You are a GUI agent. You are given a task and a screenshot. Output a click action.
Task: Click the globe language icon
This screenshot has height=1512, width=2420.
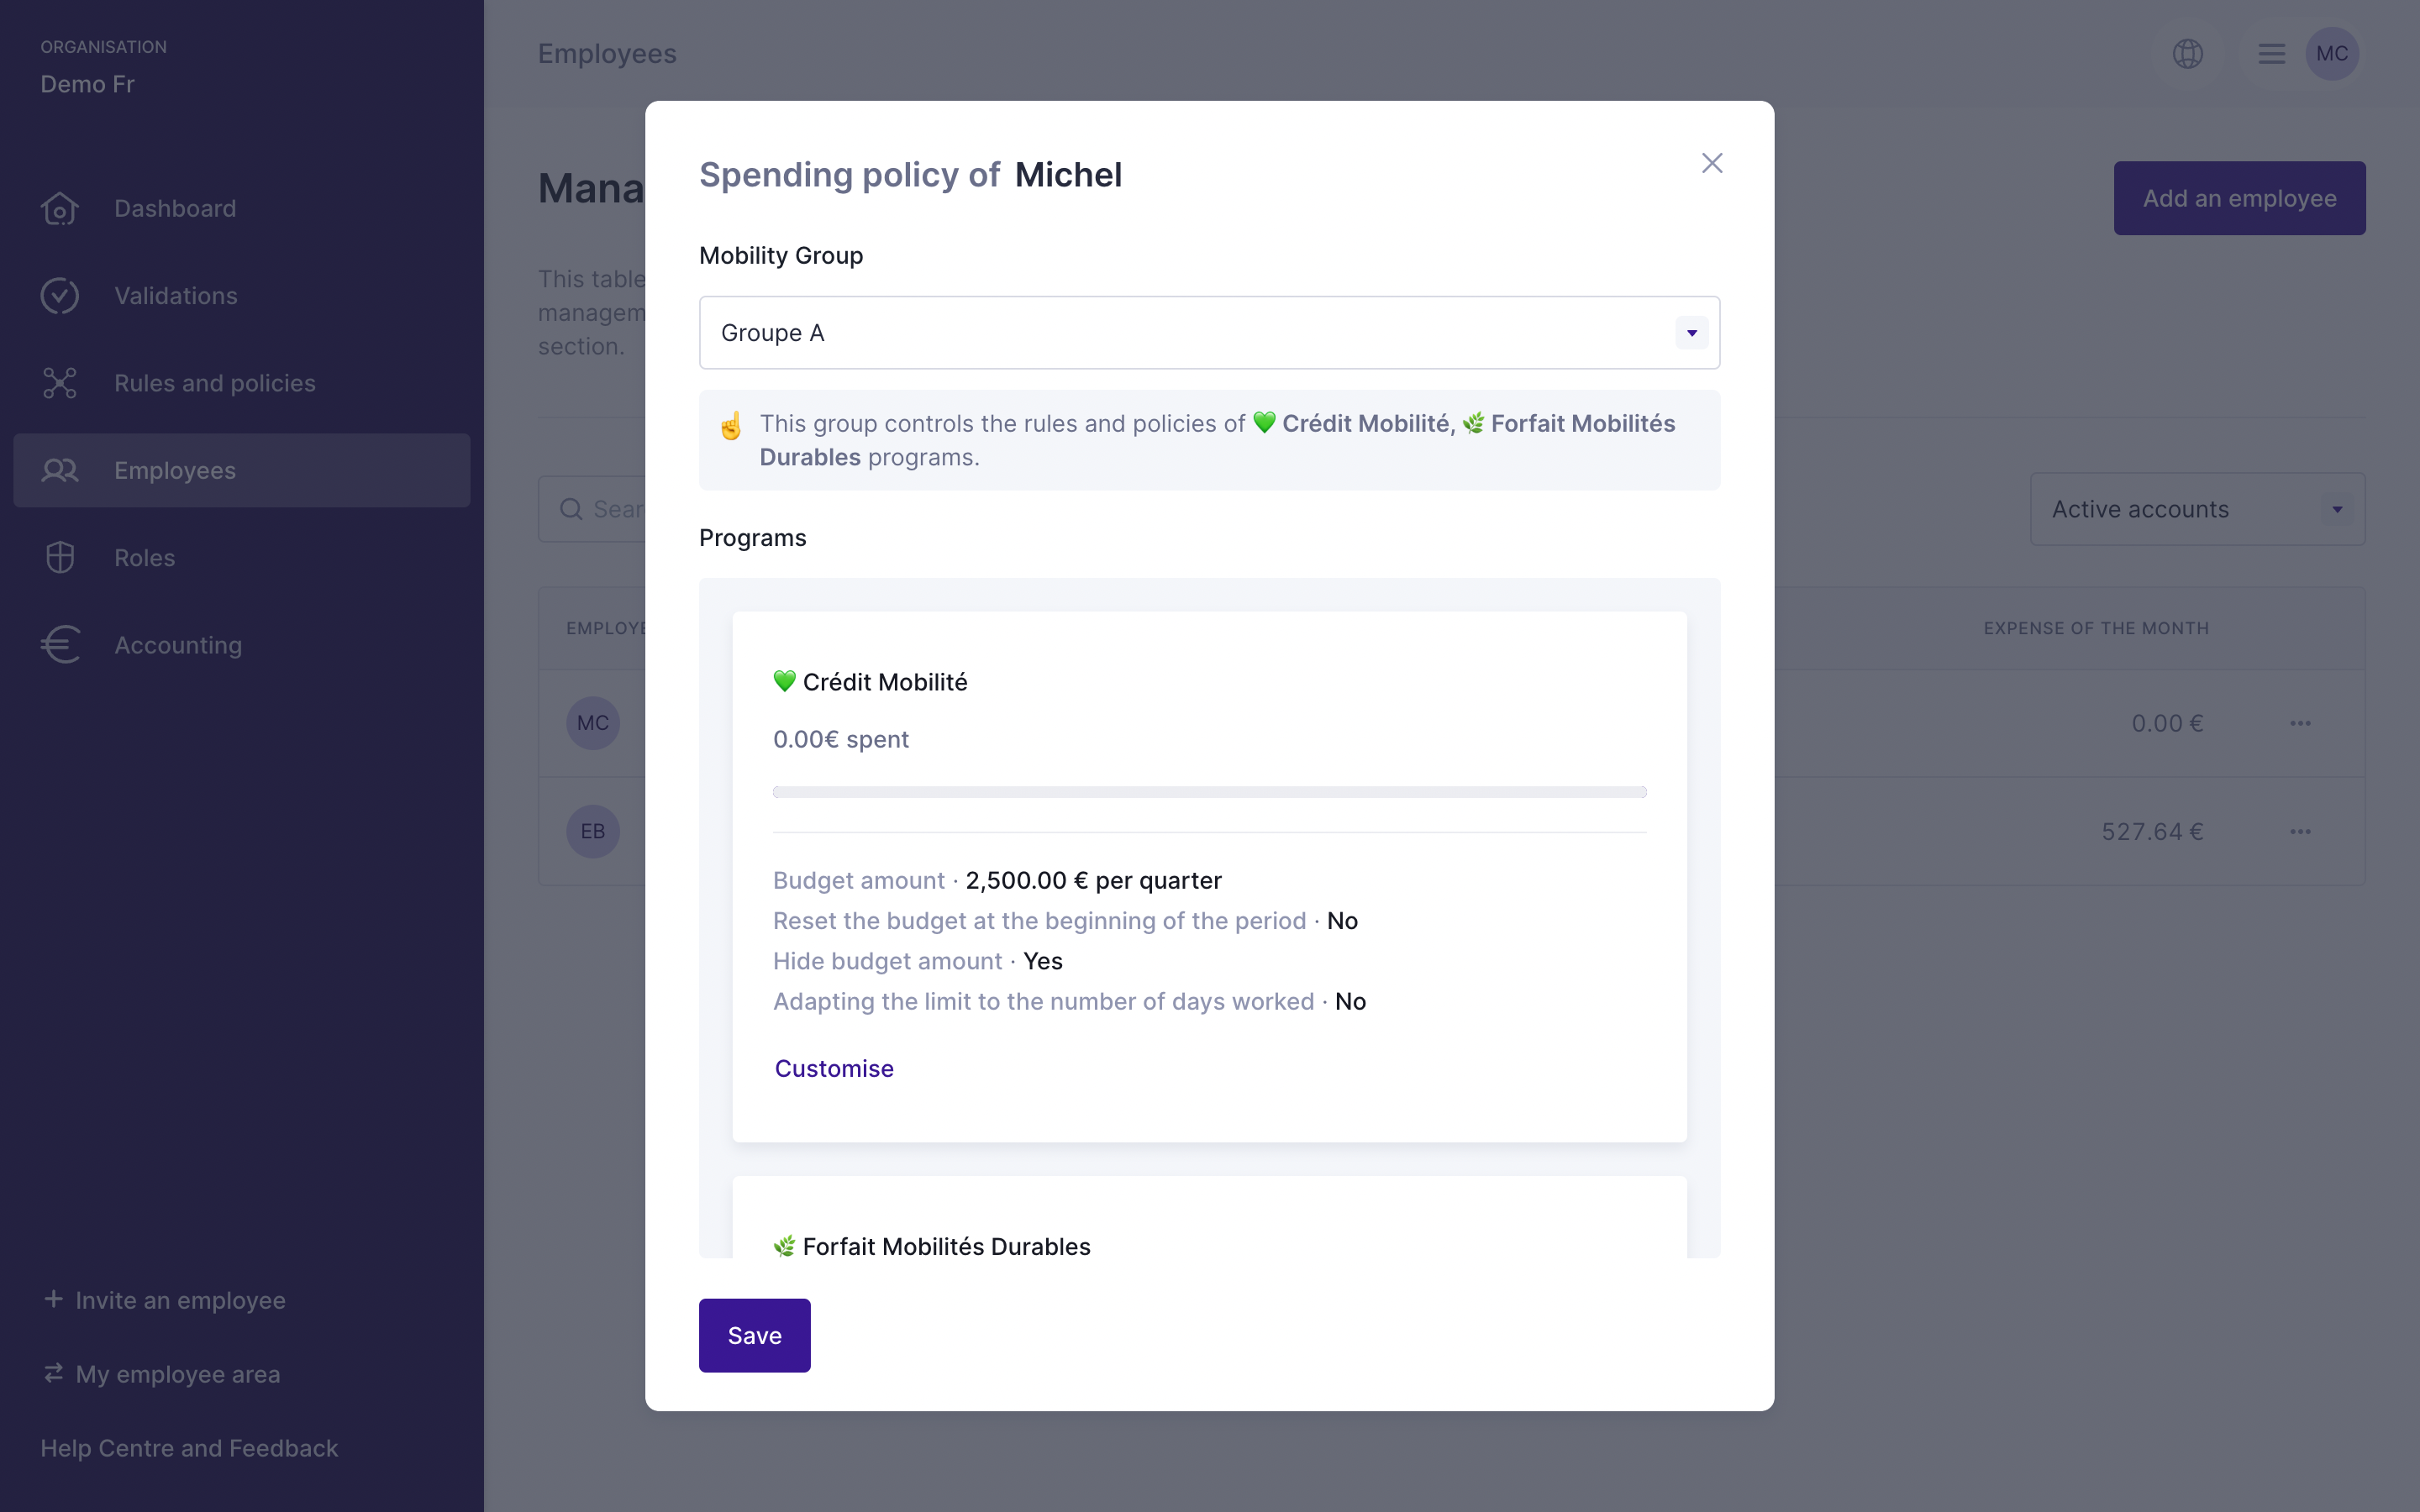point(2188,54)
